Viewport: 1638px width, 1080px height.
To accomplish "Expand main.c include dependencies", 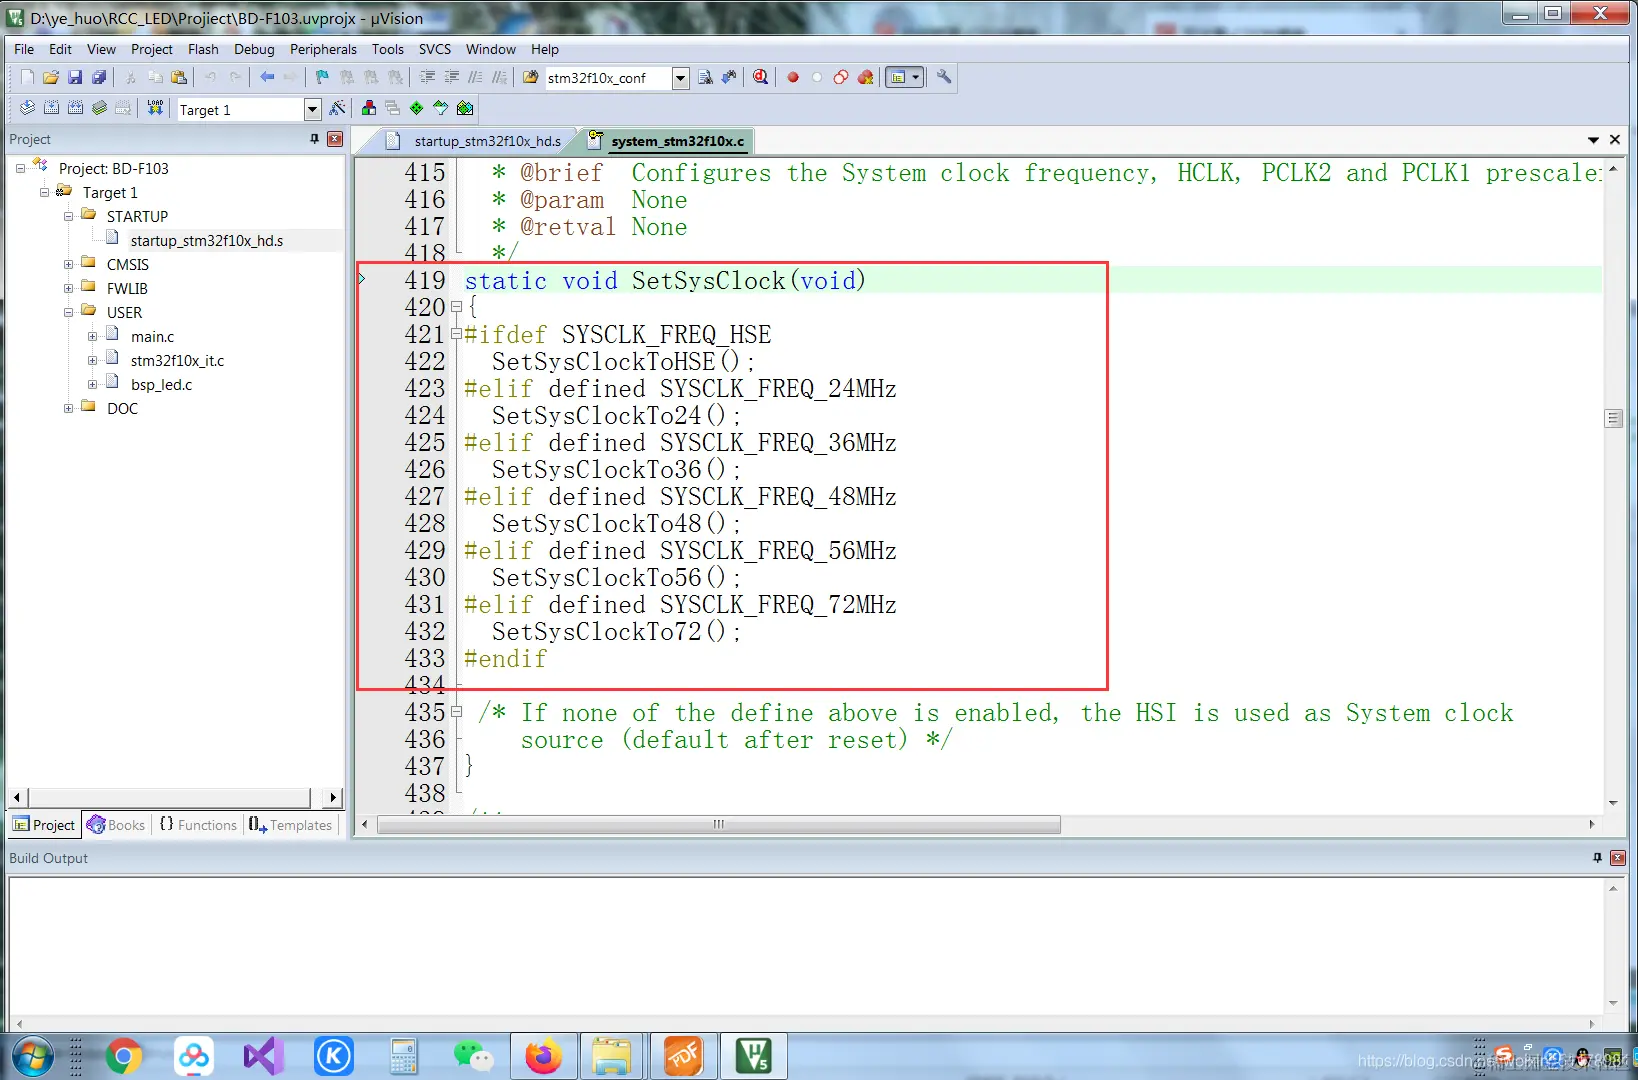I will point(92,336).
